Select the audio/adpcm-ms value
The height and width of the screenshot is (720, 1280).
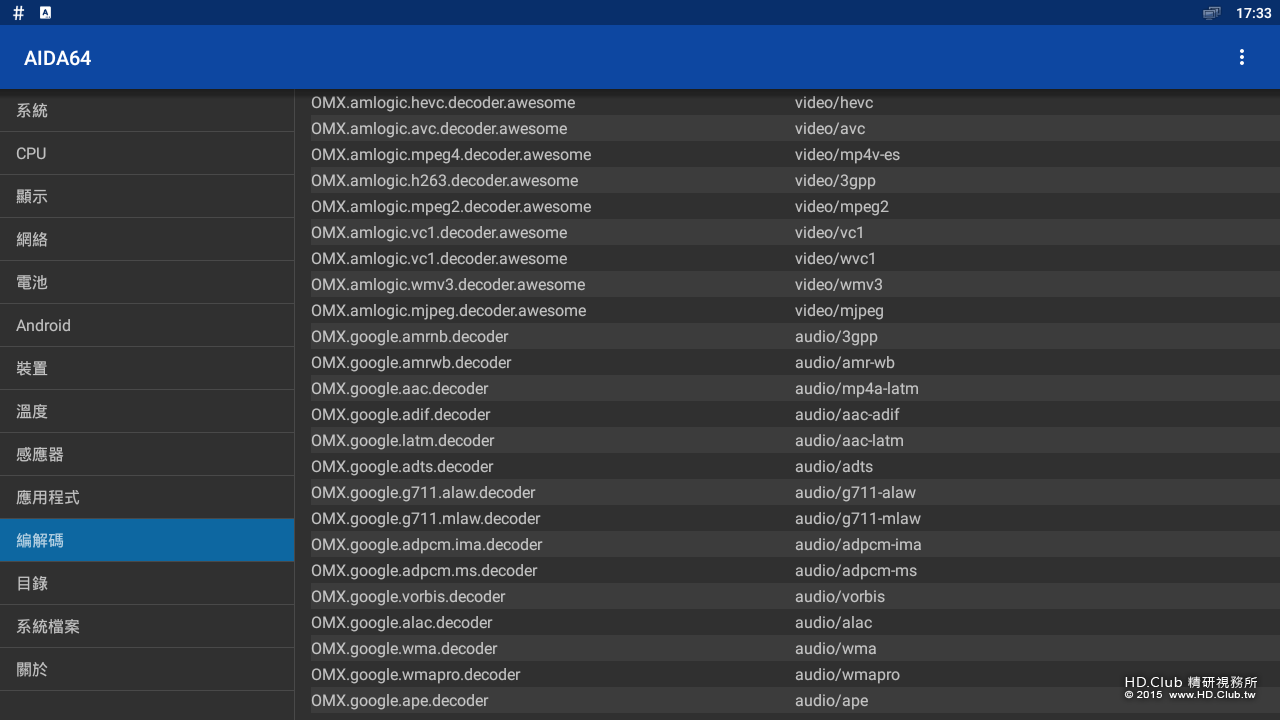tap(856, 570)
